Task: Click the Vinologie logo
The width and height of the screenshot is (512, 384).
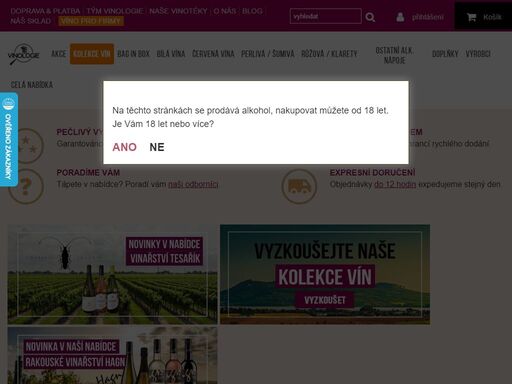Action: pos(23,54)
